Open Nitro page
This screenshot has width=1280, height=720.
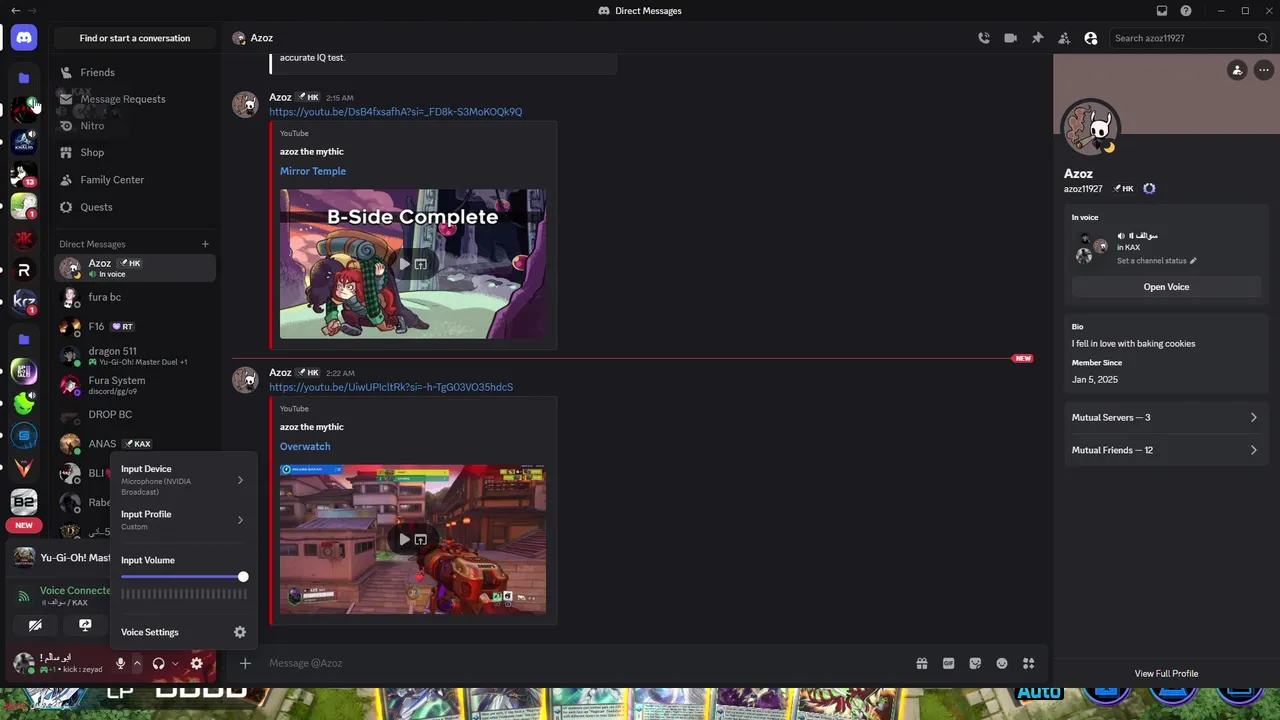(x=135, y=126)
